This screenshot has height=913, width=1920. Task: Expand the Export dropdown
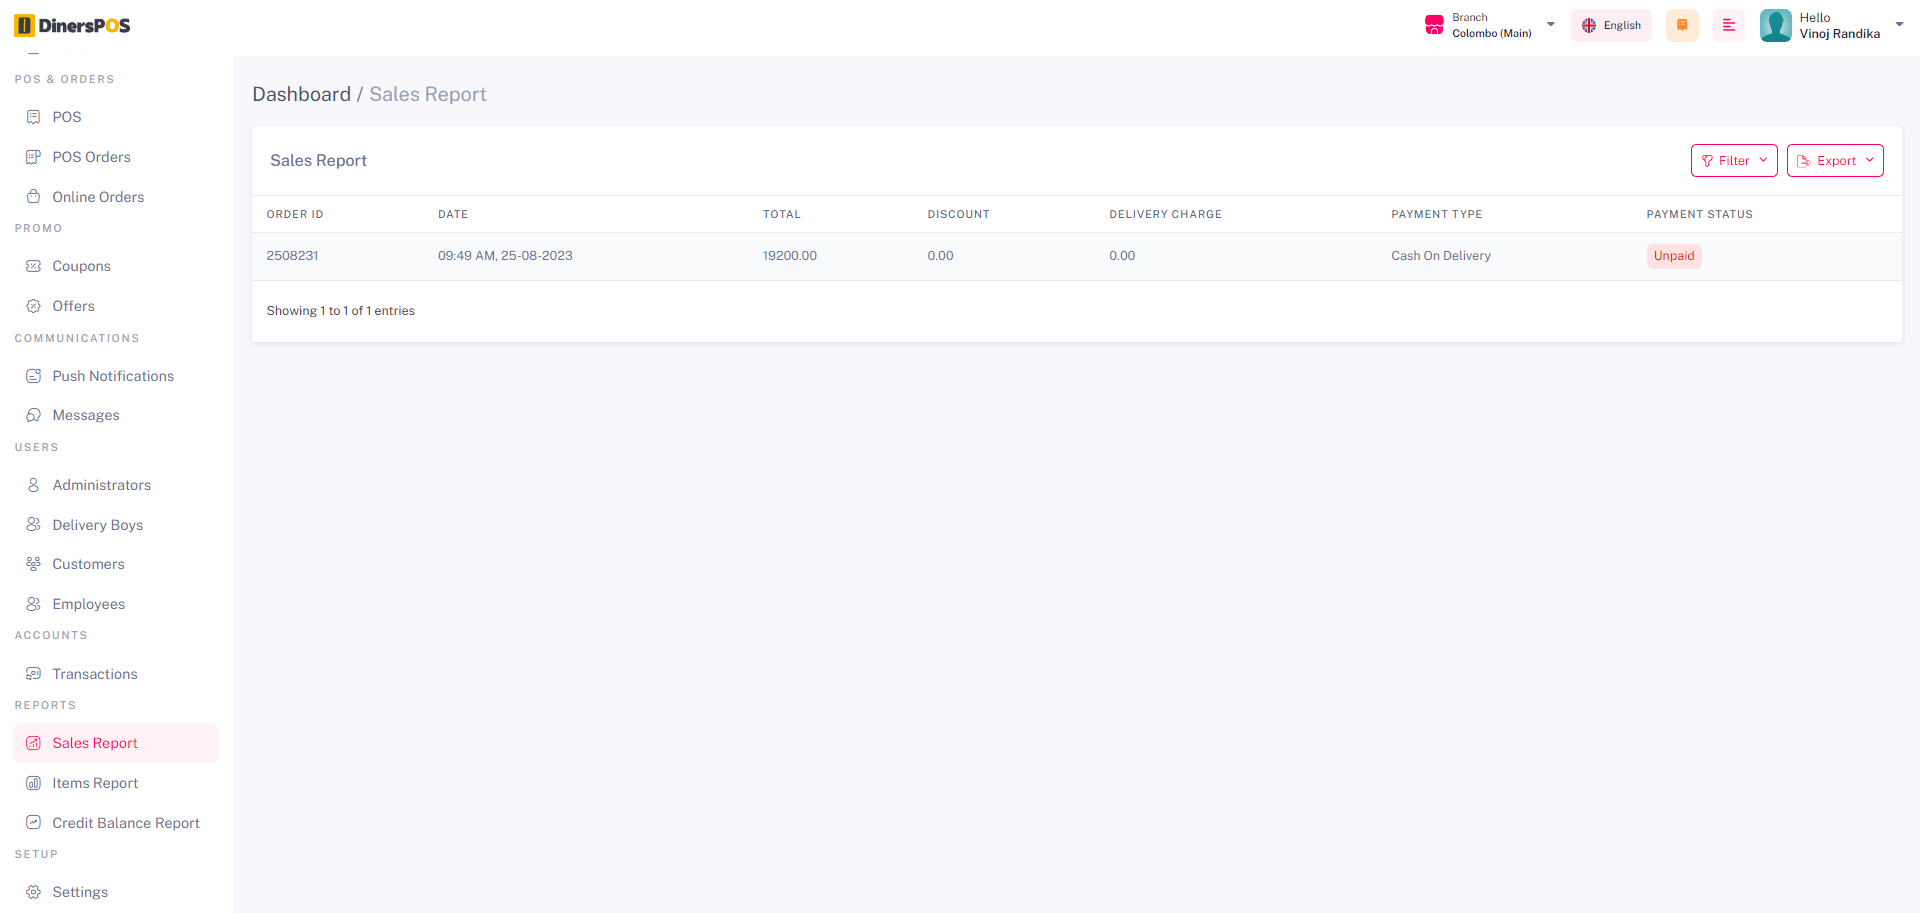click(x=1834, y=161)
